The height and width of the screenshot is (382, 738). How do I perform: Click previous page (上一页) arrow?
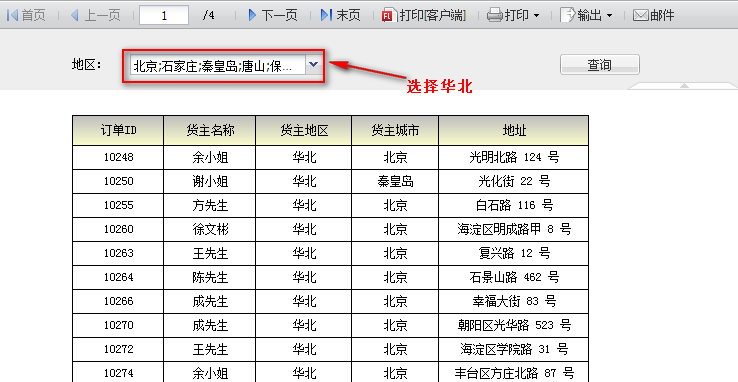[x=74, y=15]
